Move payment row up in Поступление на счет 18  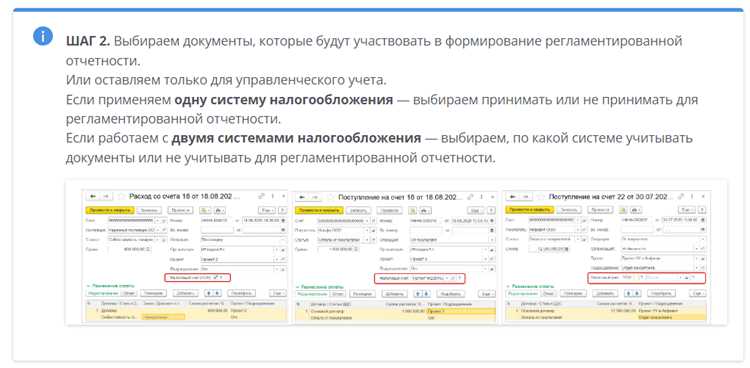click(x=418, y=294)
